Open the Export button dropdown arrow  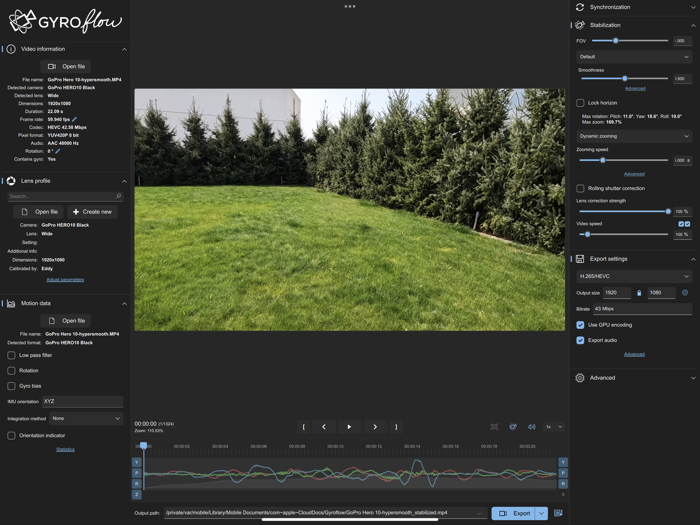click(541, 513)
